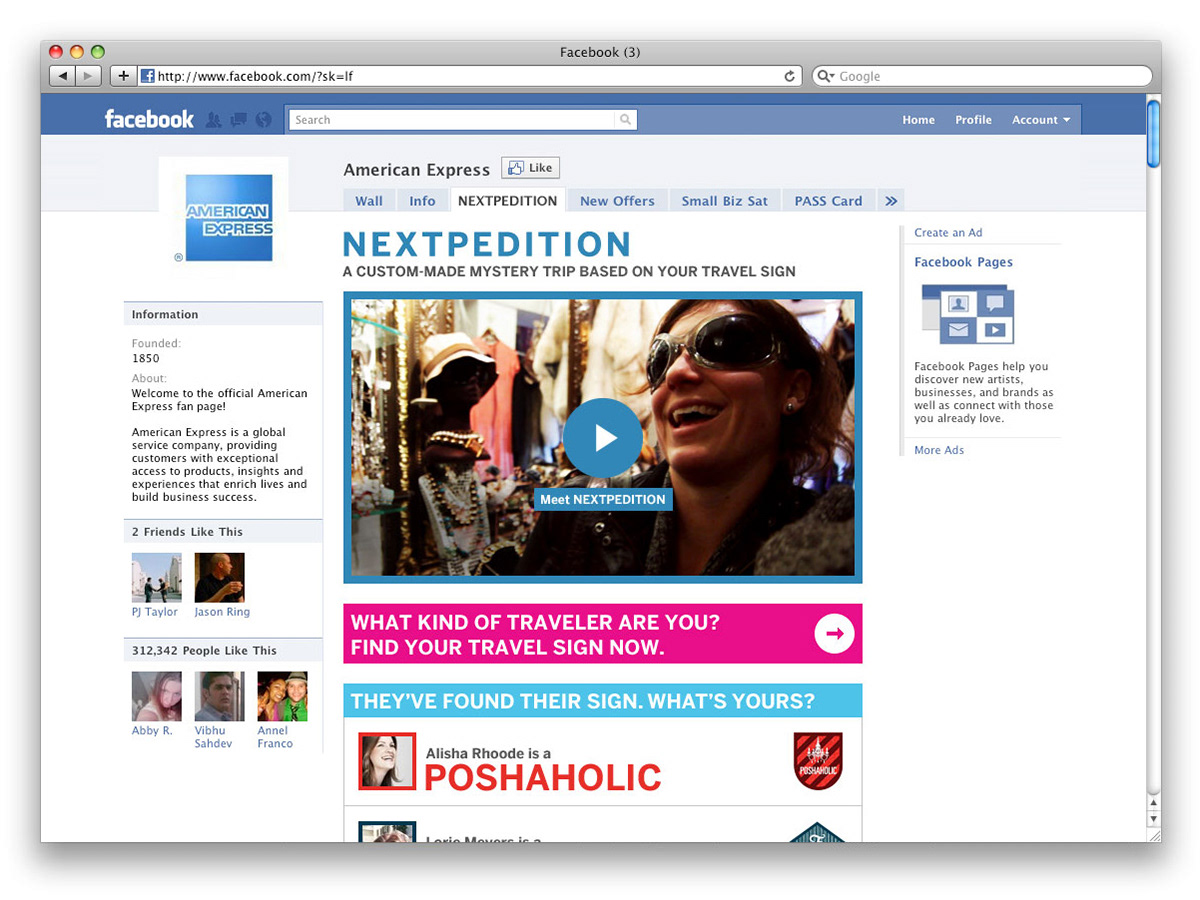1200x900 pixels.
Task: Go to Profile in the Facebook header
Action: (973, 120)
